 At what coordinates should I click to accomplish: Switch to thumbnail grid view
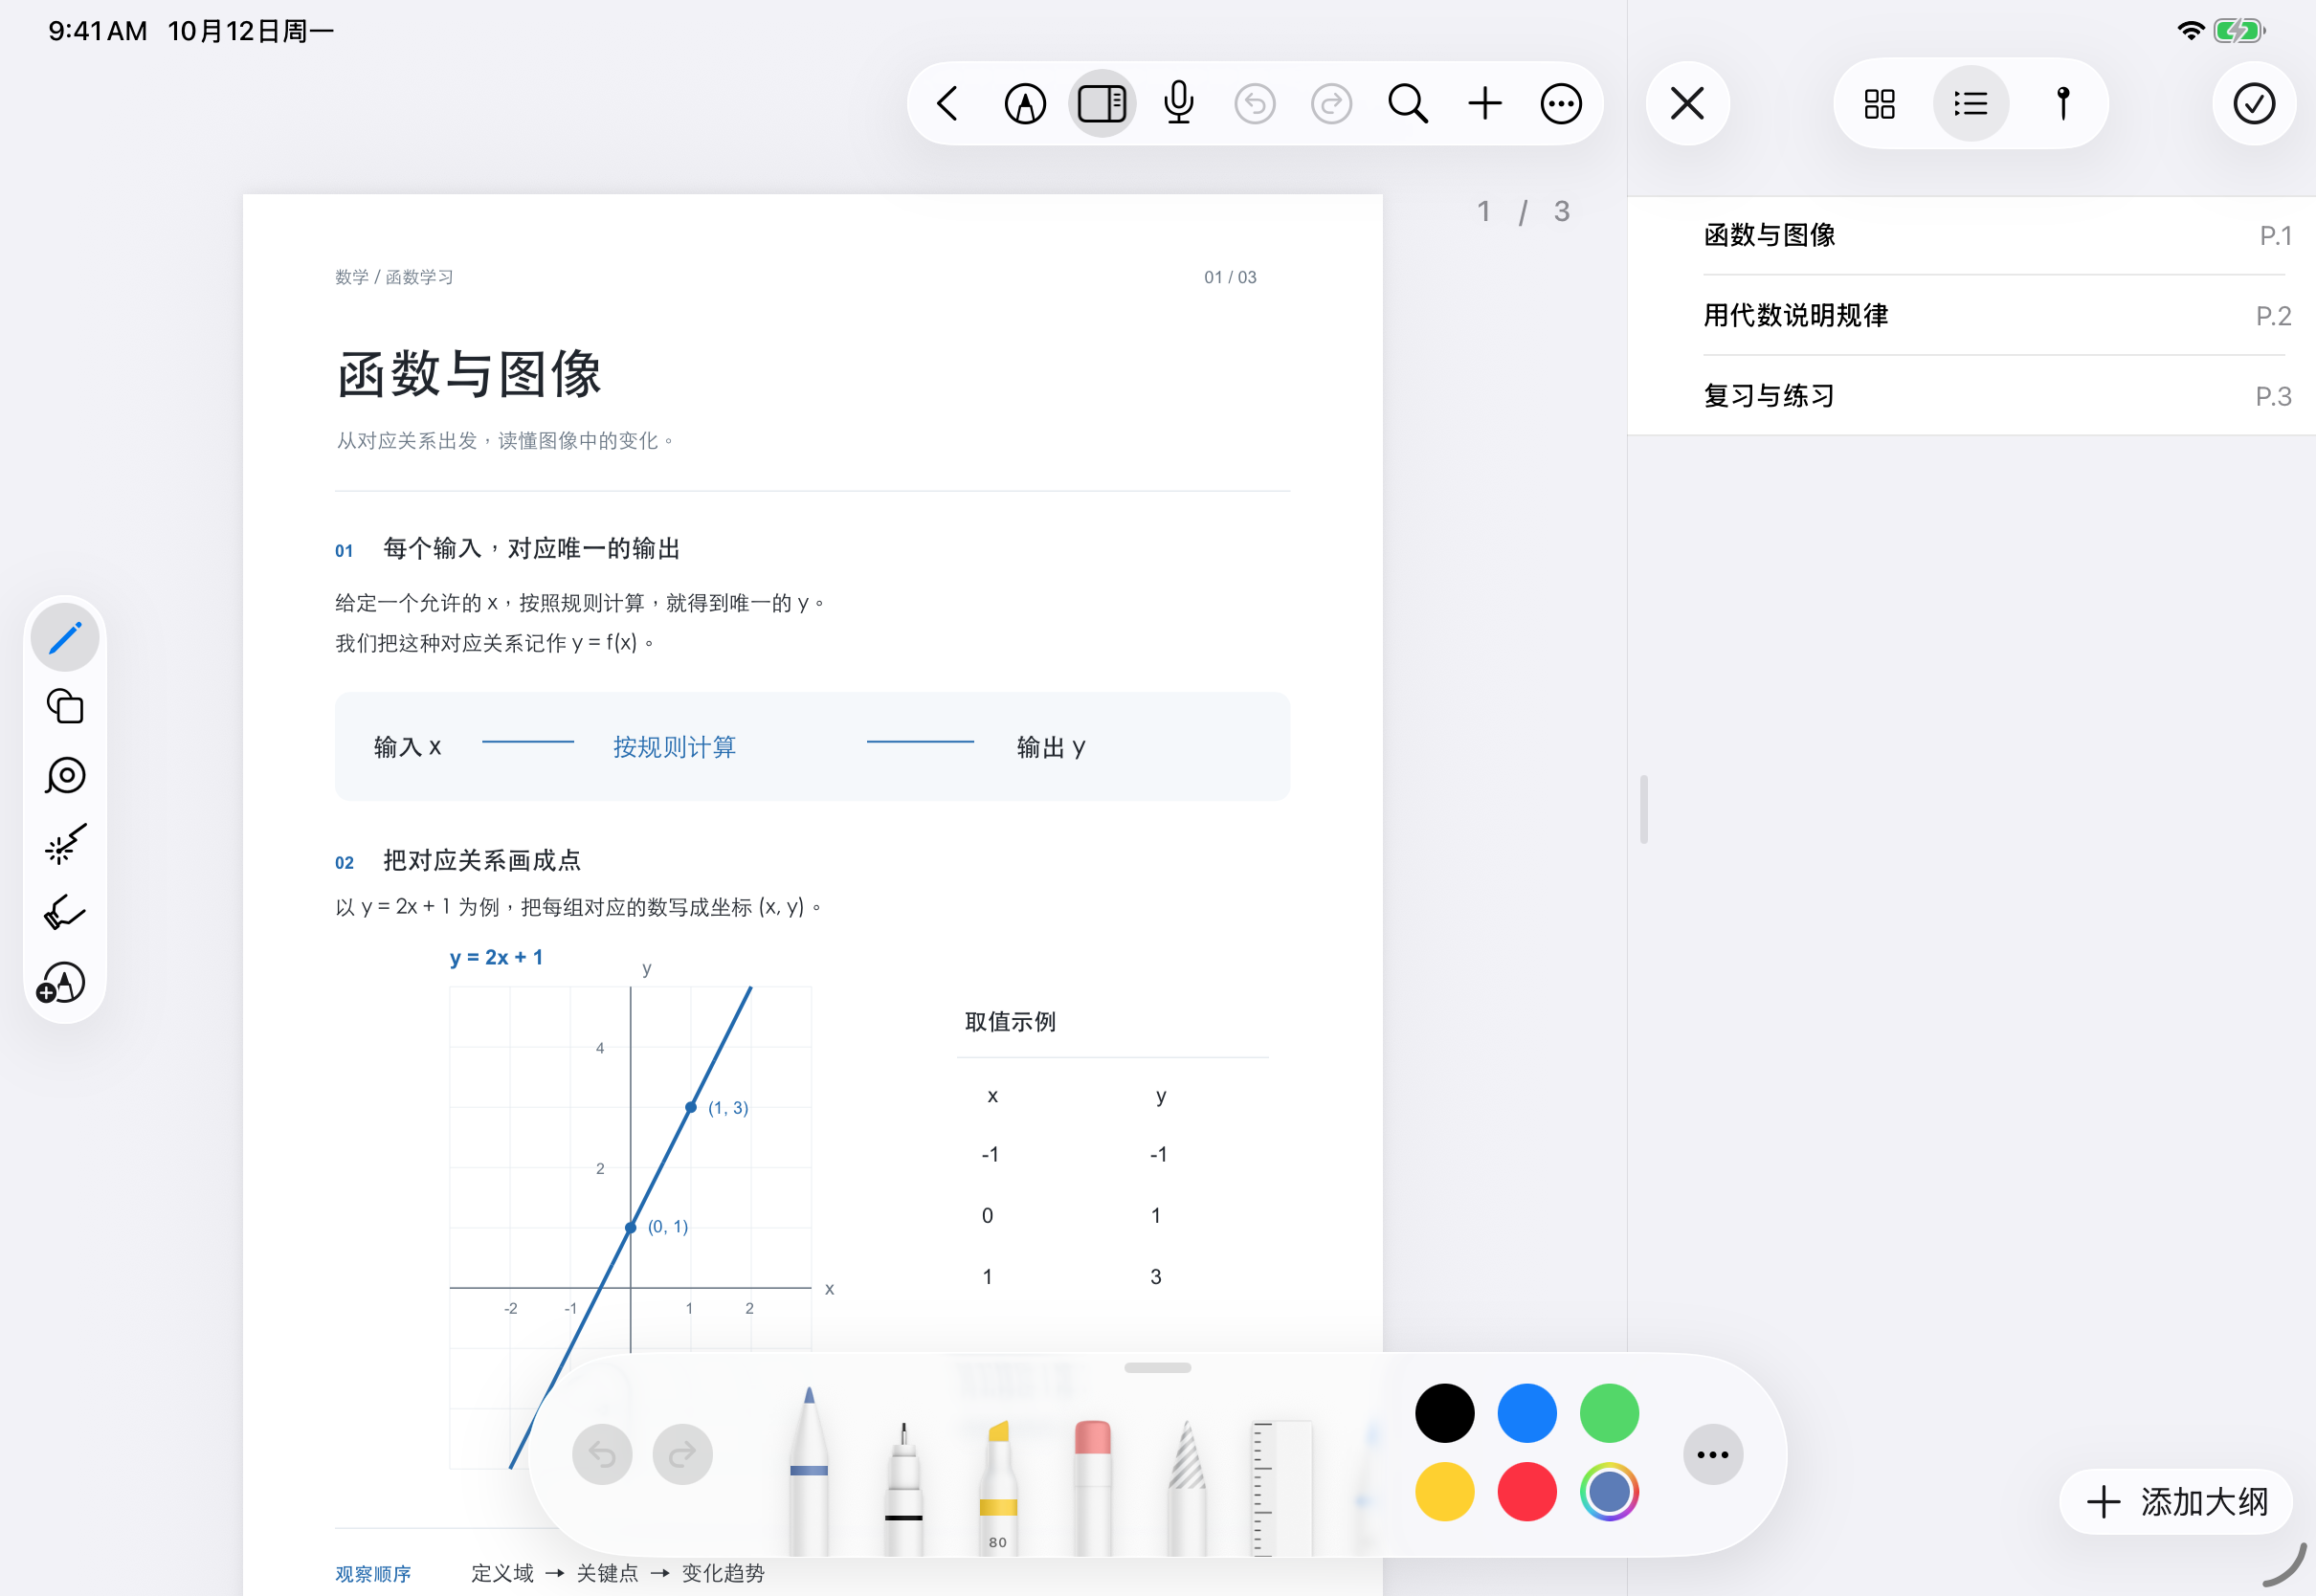coord(1879,104)
